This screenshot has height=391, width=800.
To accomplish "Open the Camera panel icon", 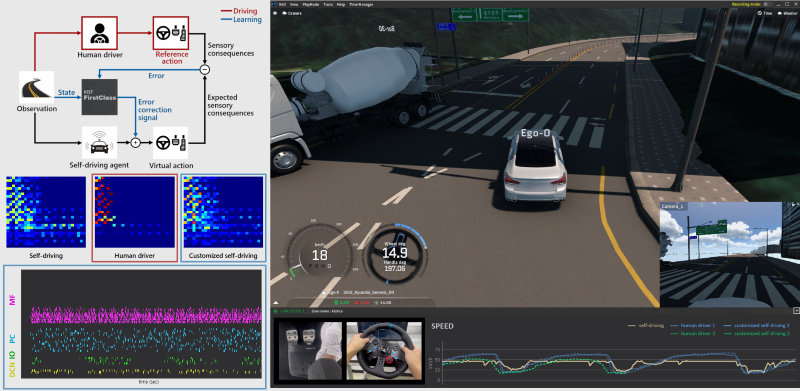I will coord(284,13).
